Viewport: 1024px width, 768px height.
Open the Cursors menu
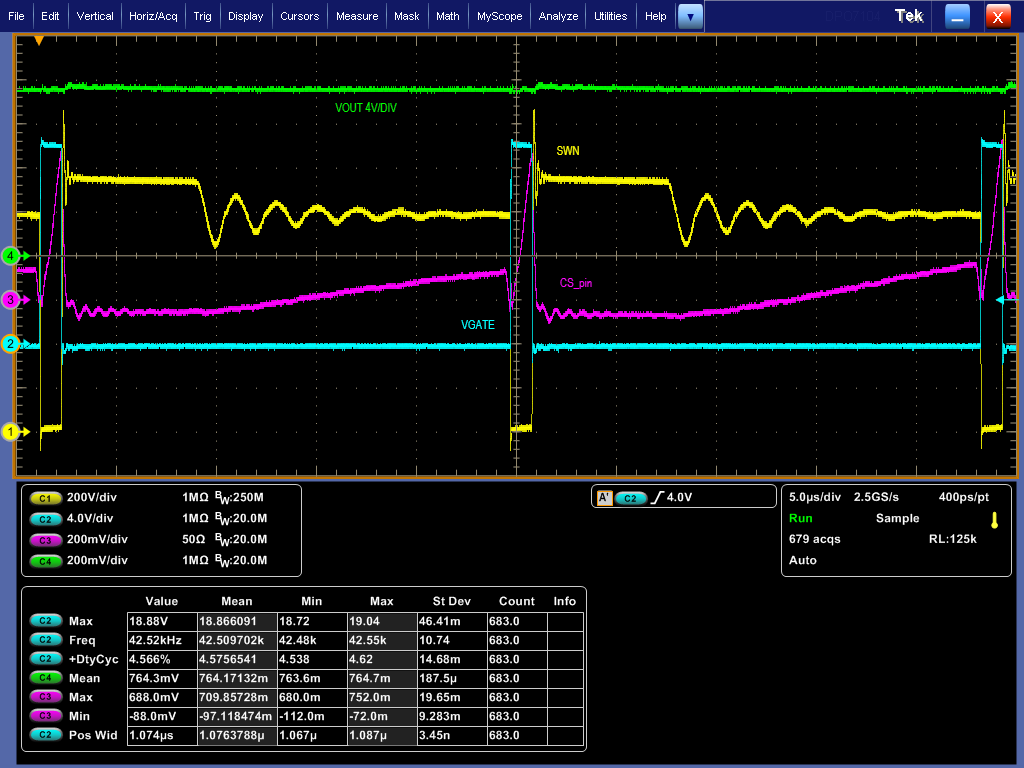pyautogui.click(x=299, y=16)
